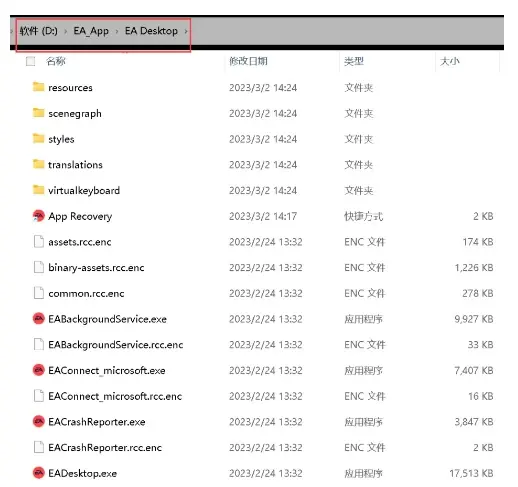
Task: Open the resources folder icon
Action: click(38, 87)
